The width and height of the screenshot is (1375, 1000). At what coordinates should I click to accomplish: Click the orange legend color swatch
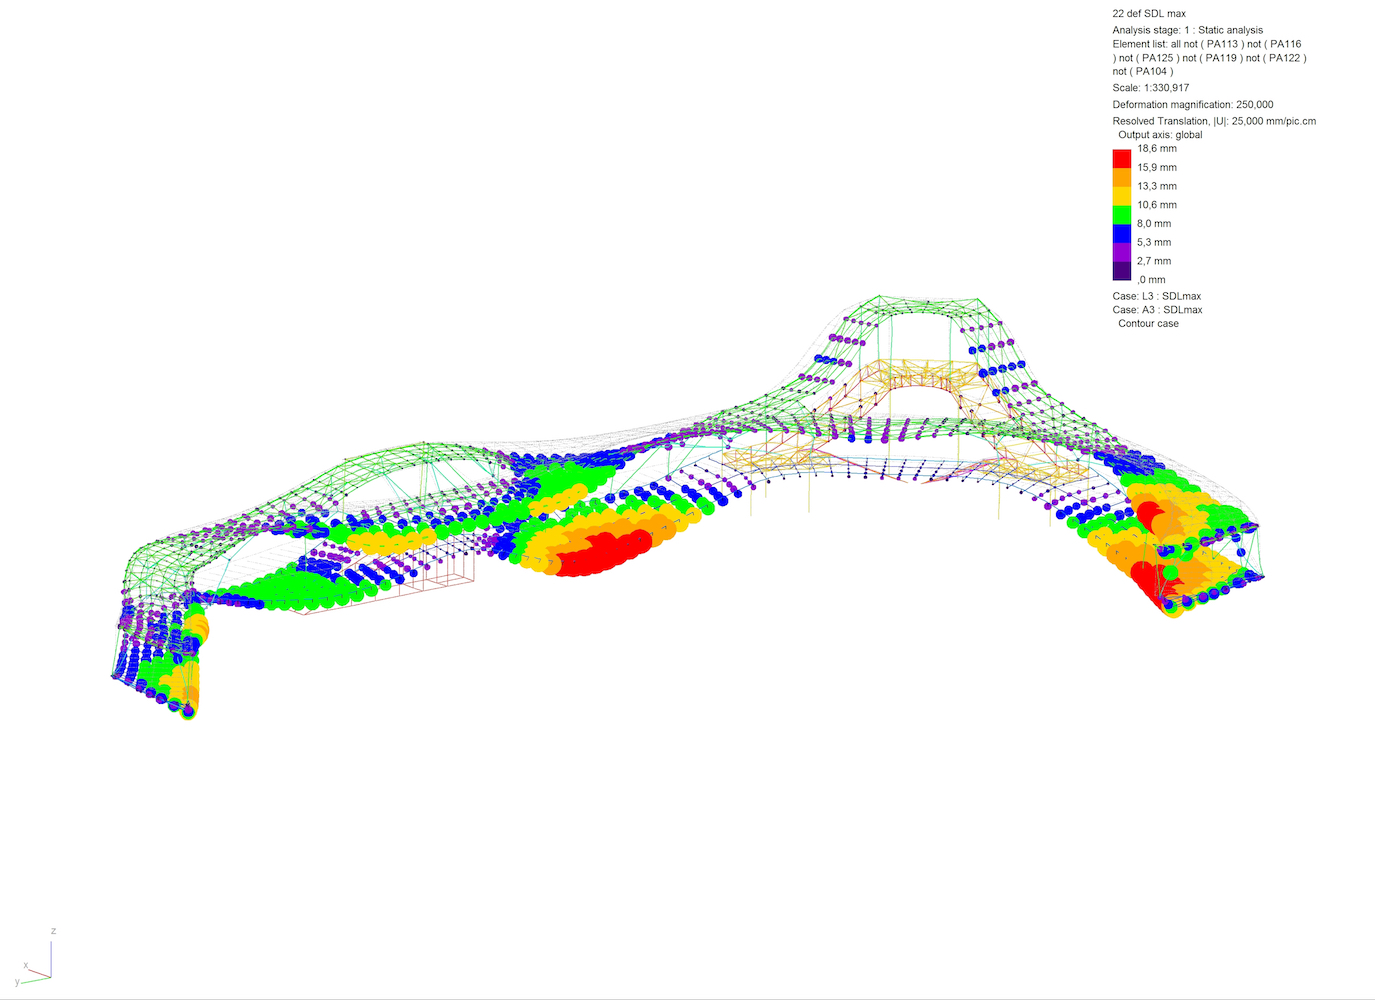1122,177
